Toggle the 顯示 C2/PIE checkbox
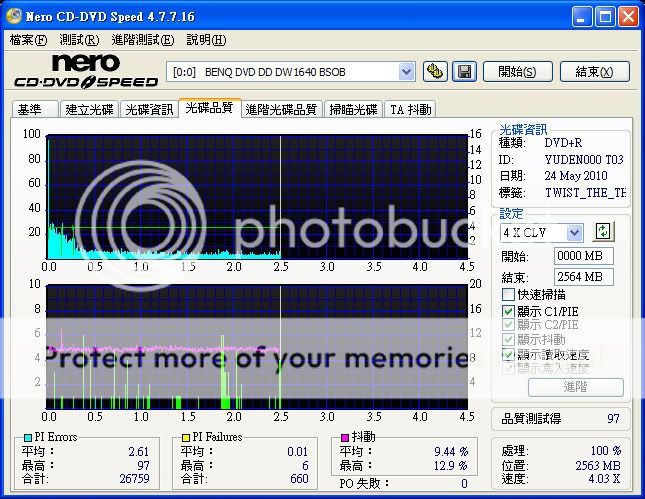Viewport: 645px width, 499px height. pos(508,325)
